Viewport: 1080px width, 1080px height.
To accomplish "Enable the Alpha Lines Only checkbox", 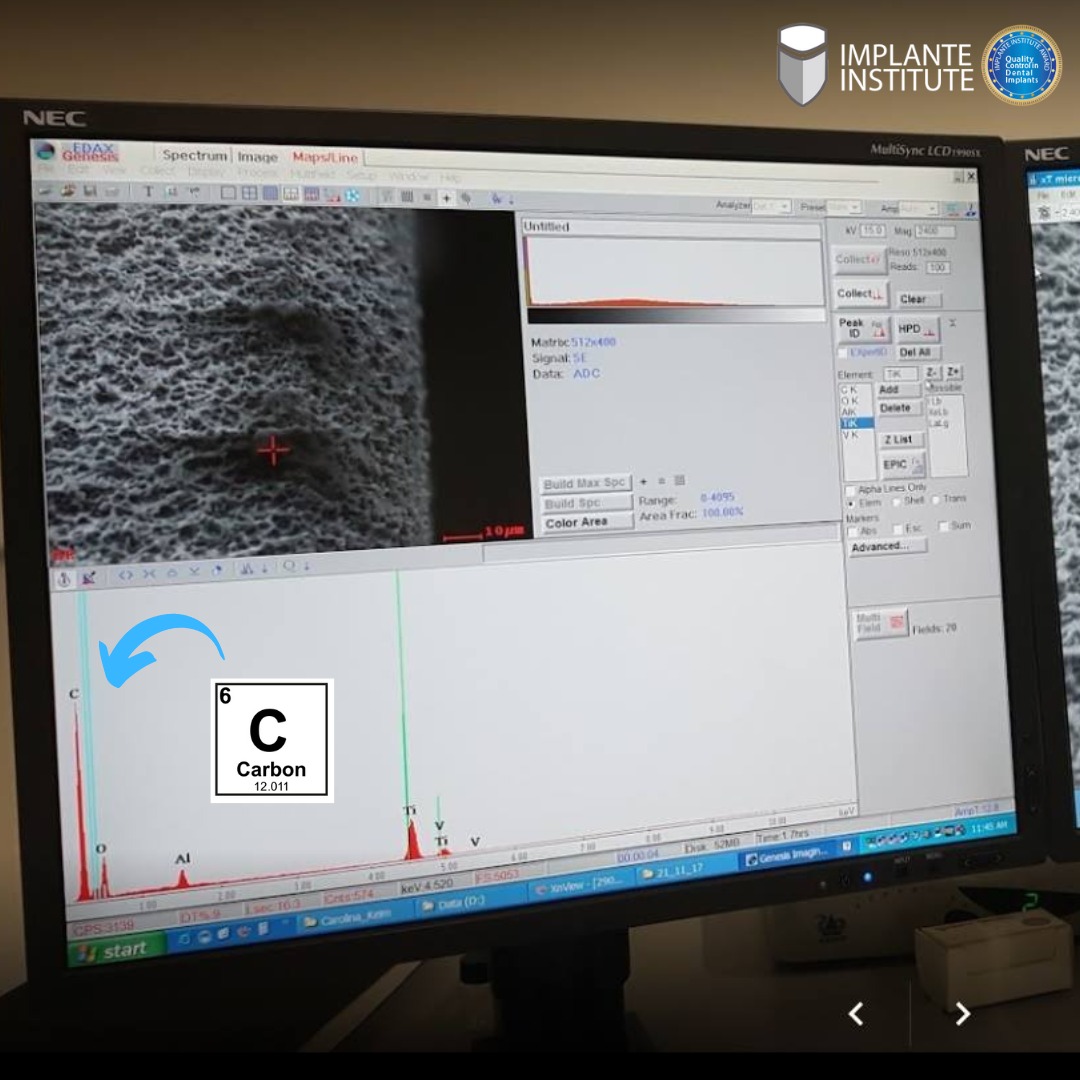I will 850,490.
